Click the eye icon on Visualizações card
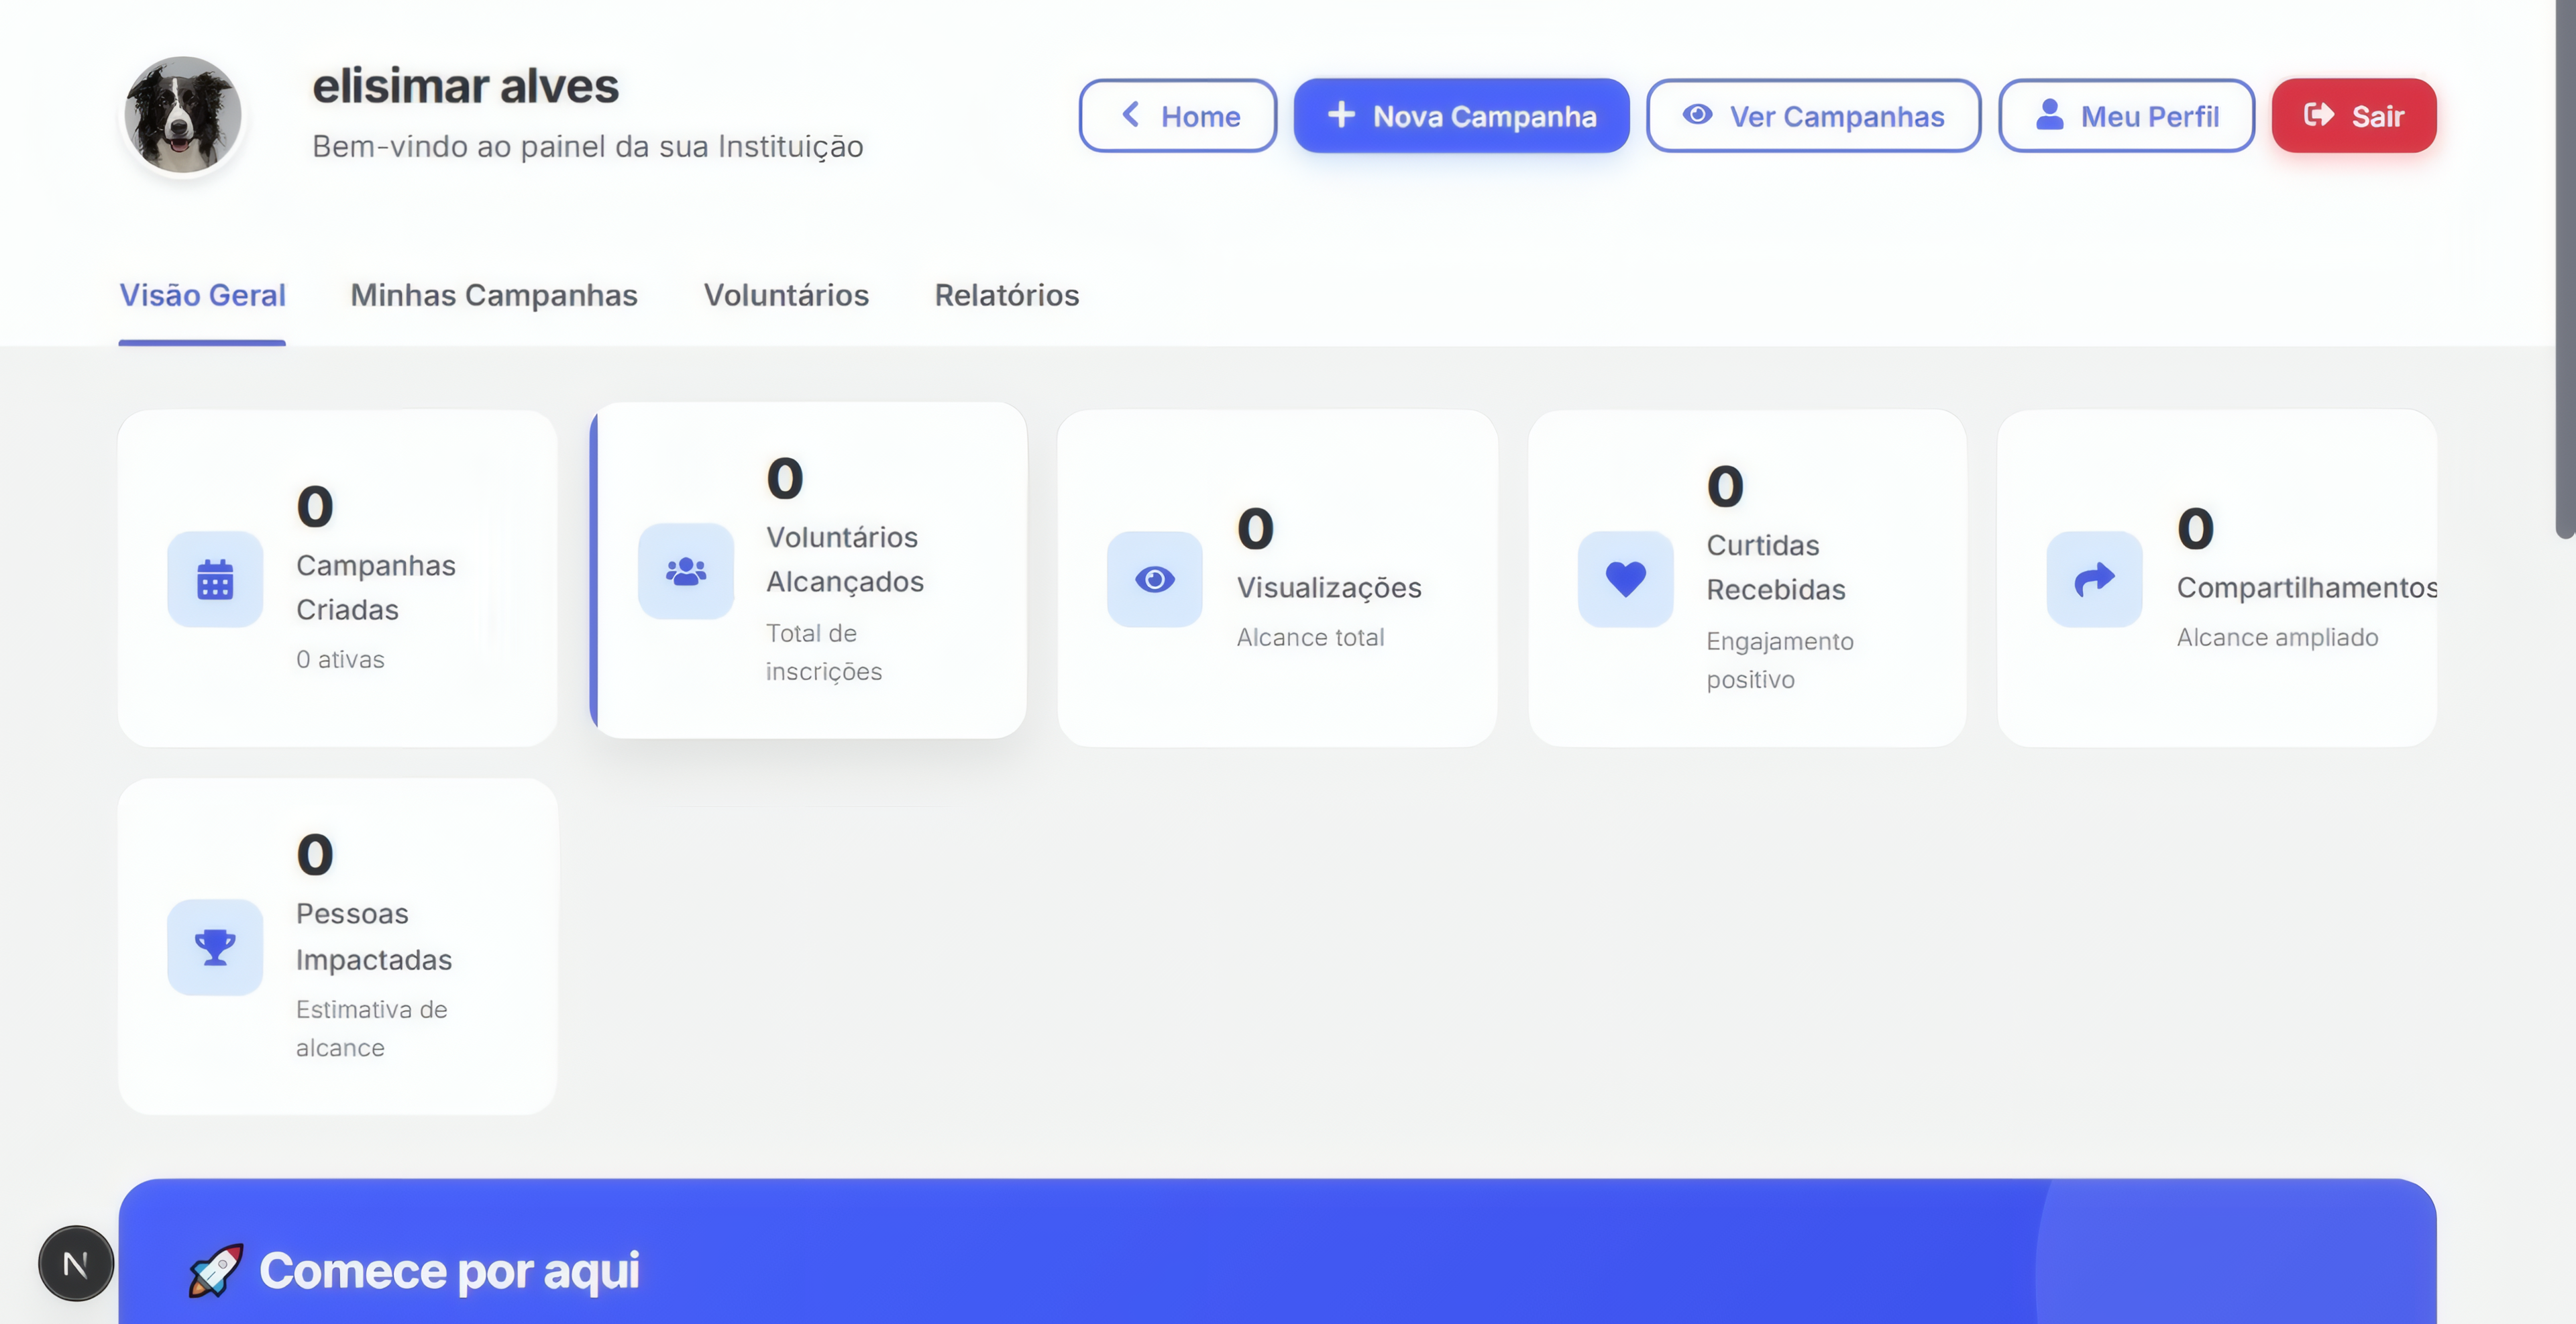Image resolution: width=2576 pixels, height=1324 pixels. [x=1155, y=579]
